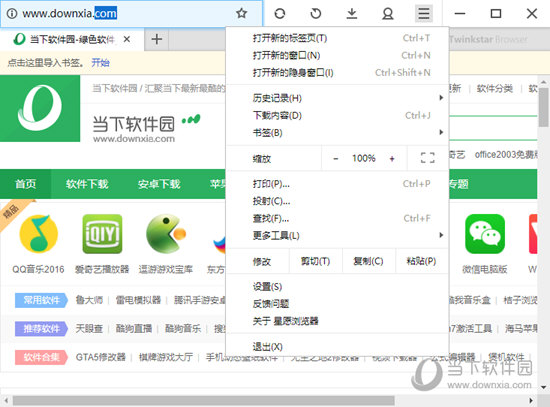Open the 软件分类 link at top right
550x407 pixels.
click(x=495, y=88)
